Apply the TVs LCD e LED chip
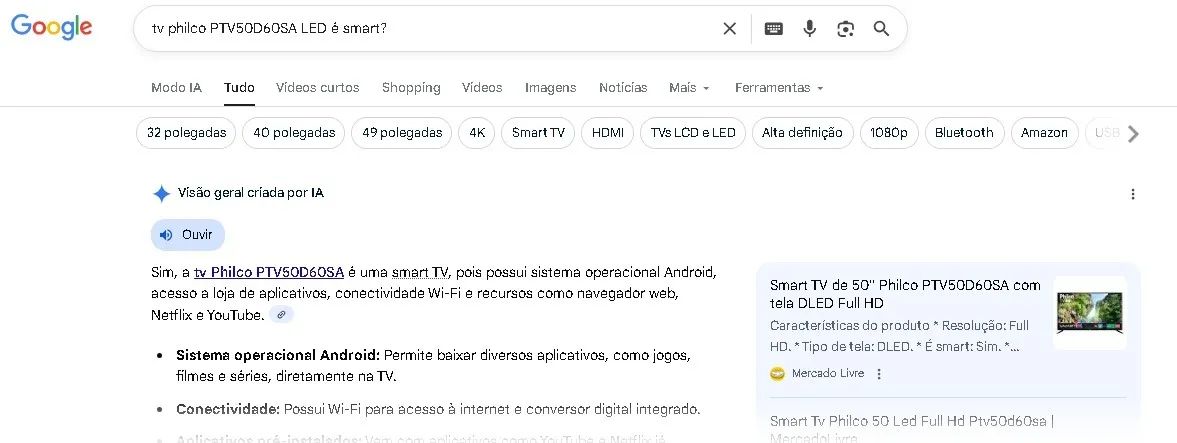The image size is (1177, 443). pos(693,133)
